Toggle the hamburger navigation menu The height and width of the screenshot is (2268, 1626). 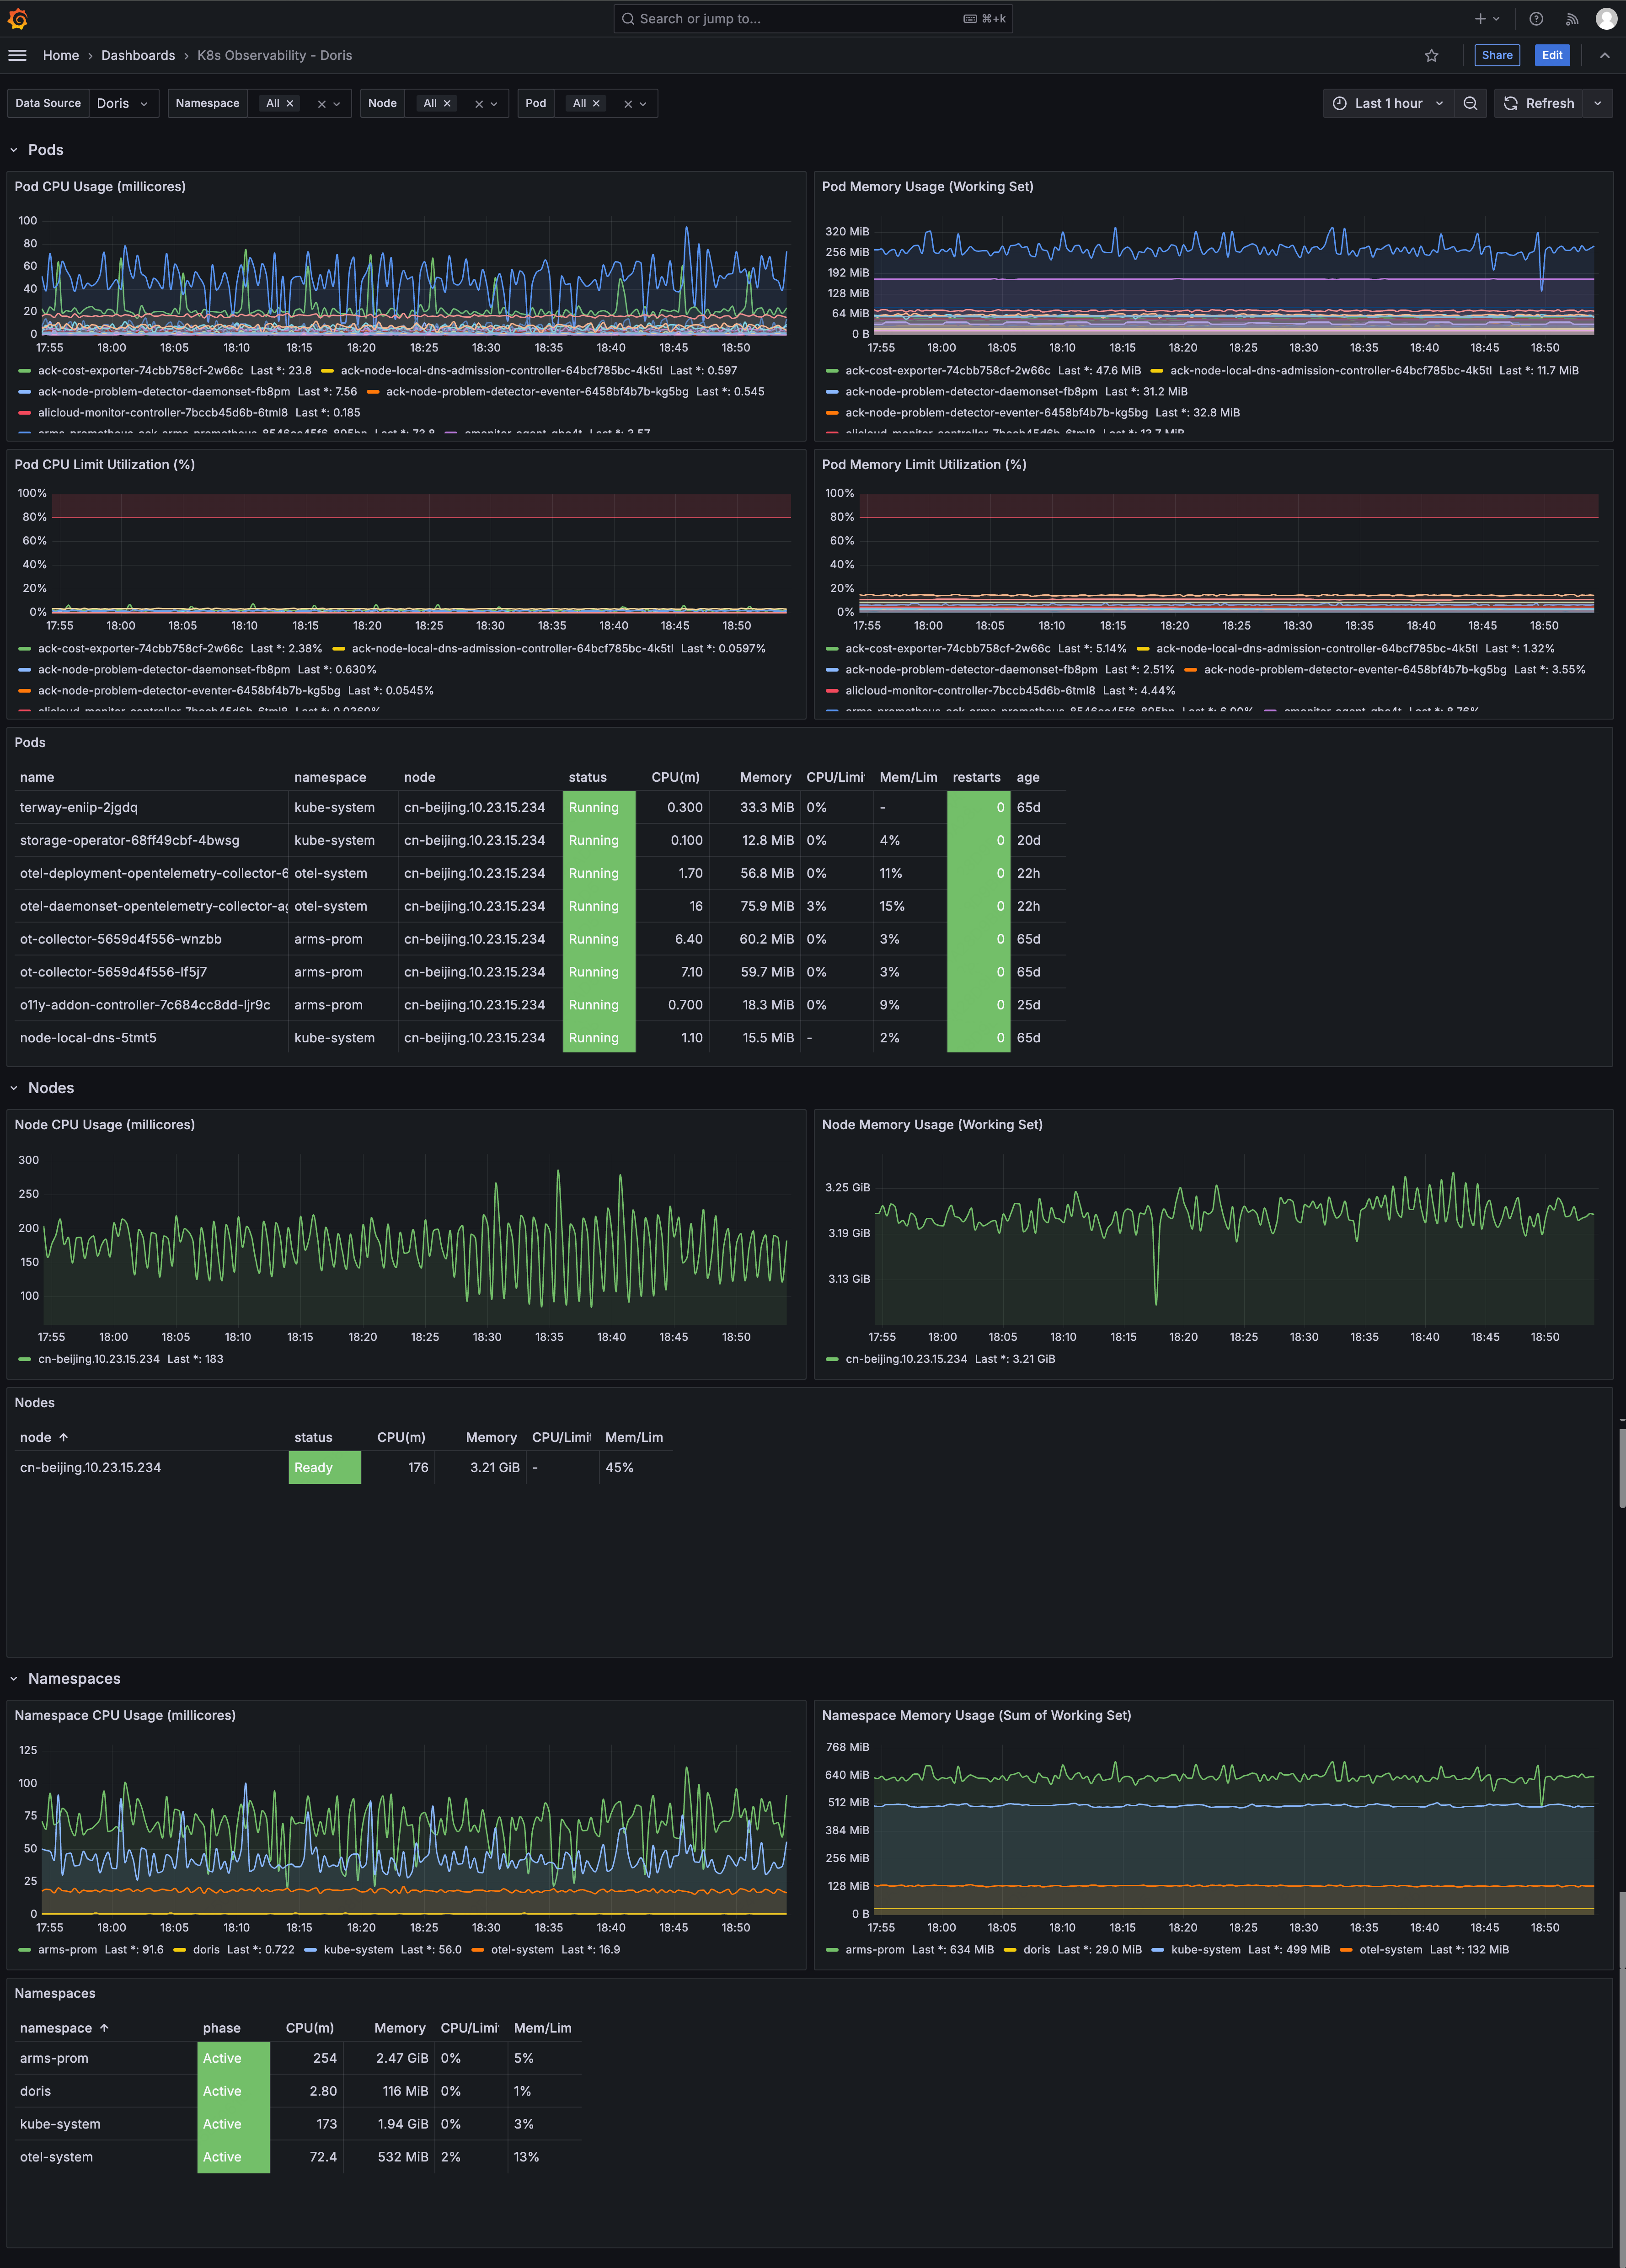click(x=17, y=55)
